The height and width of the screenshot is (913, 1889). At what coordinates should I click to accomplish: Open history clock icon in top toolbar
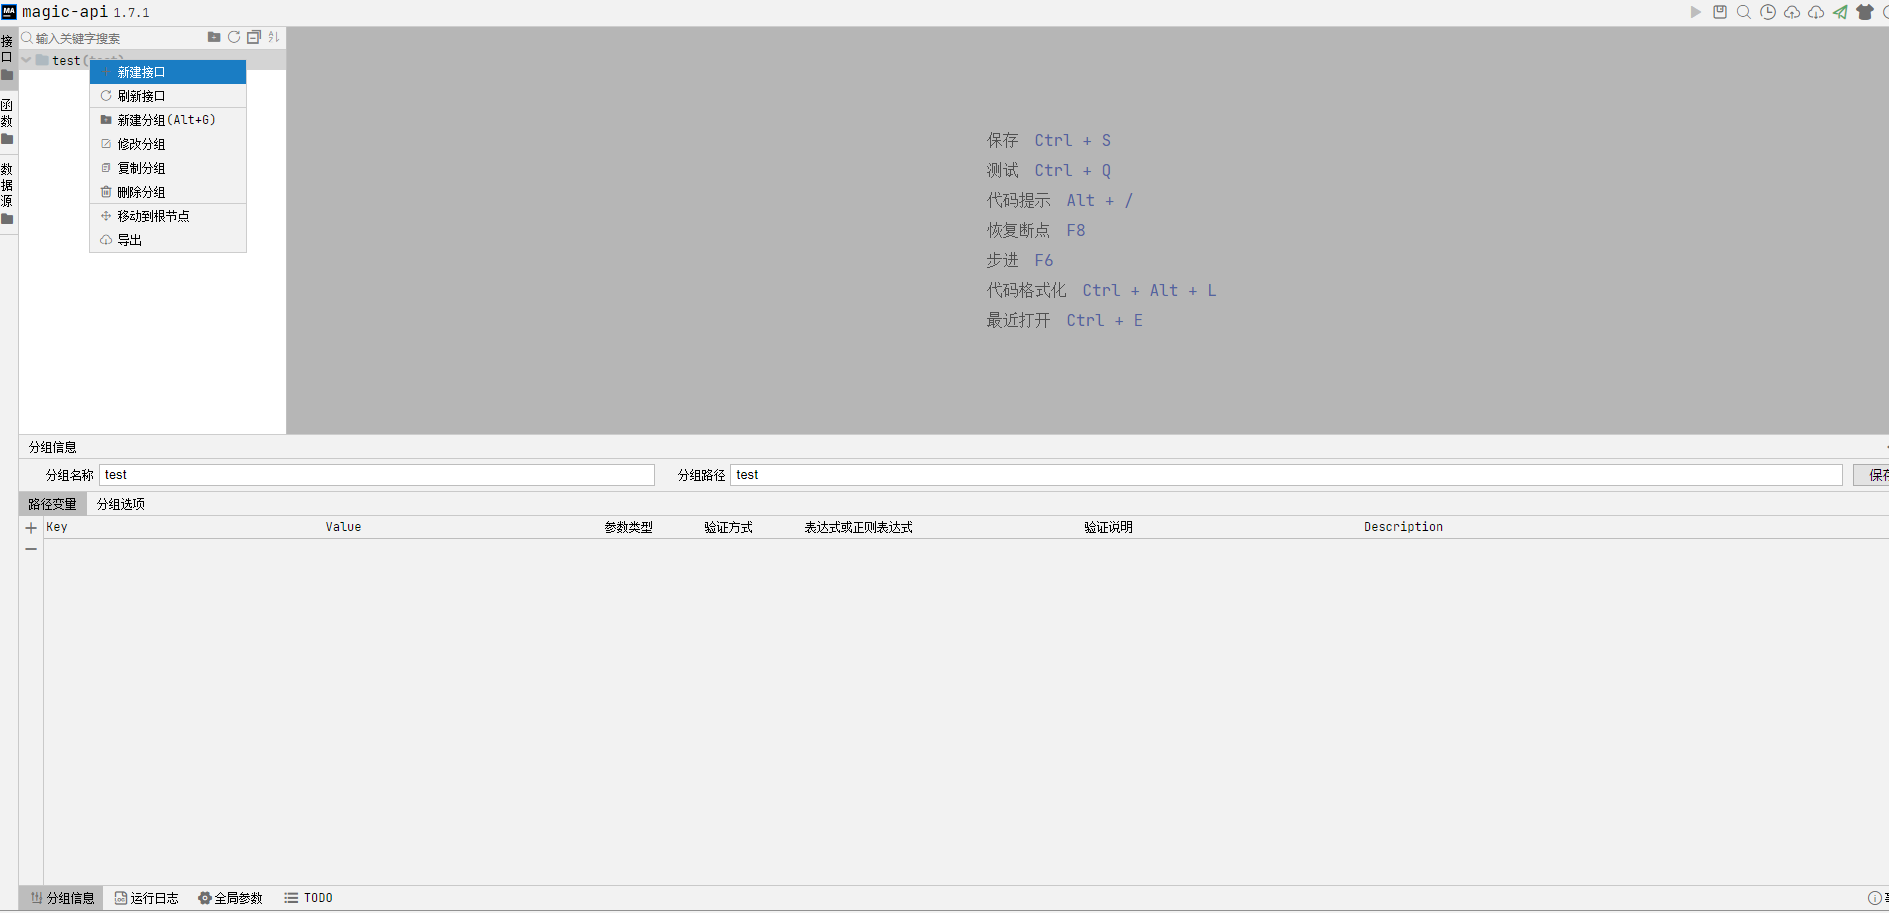pos(1768,12)
